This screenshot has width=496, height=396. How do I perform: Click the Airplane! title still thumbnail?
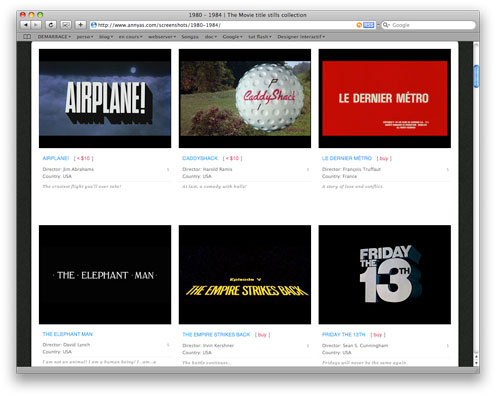point(105,98)
